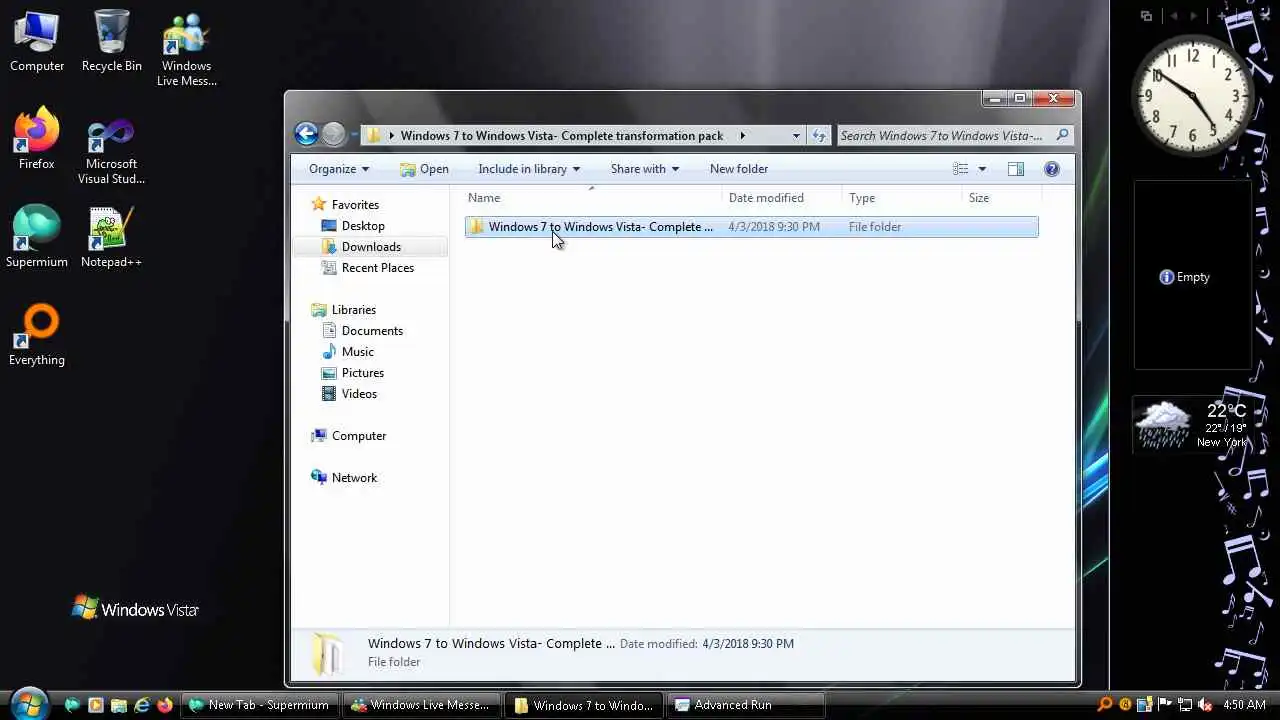
Task: Click the Start orb button
Action: (28, 703)
